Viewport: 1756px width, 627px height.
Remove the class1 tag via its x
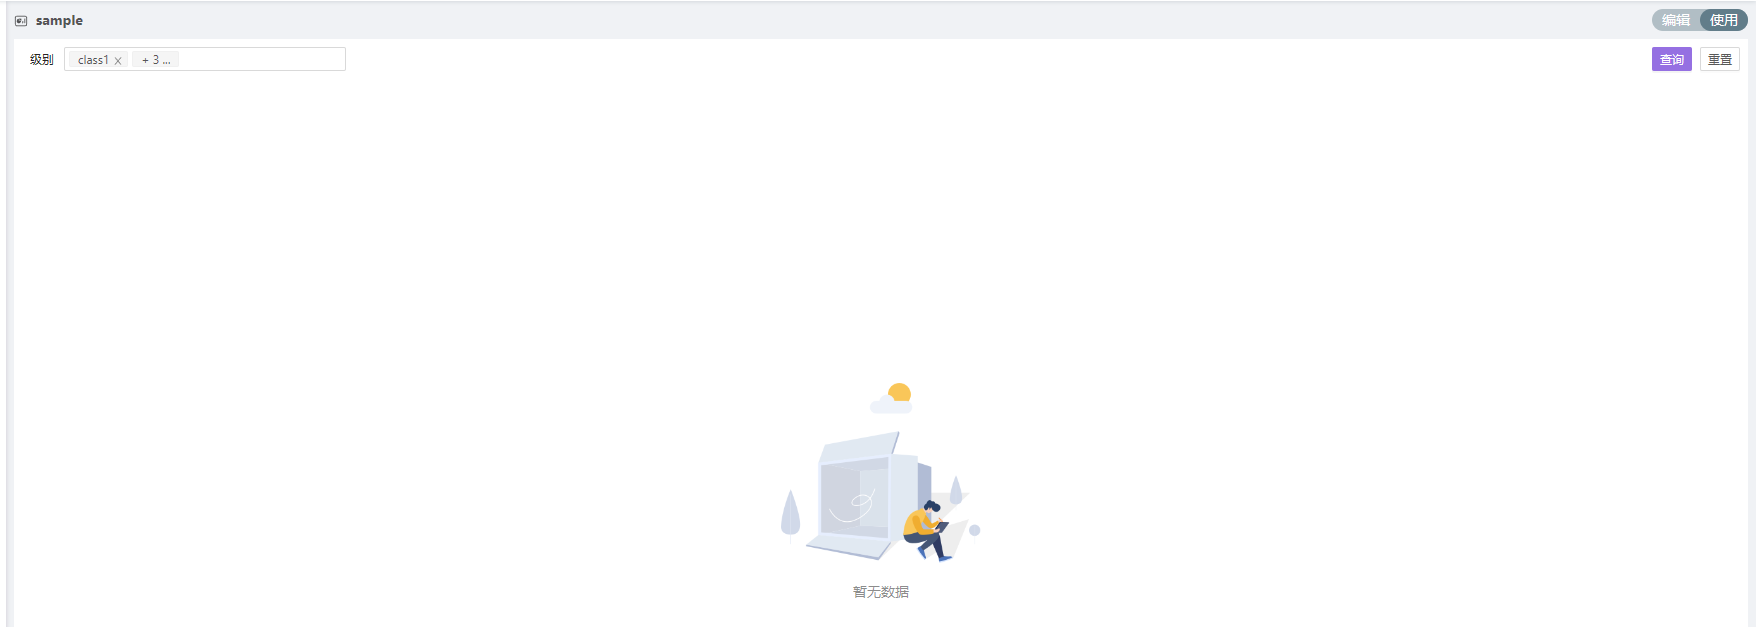click(x=118, y=61)
